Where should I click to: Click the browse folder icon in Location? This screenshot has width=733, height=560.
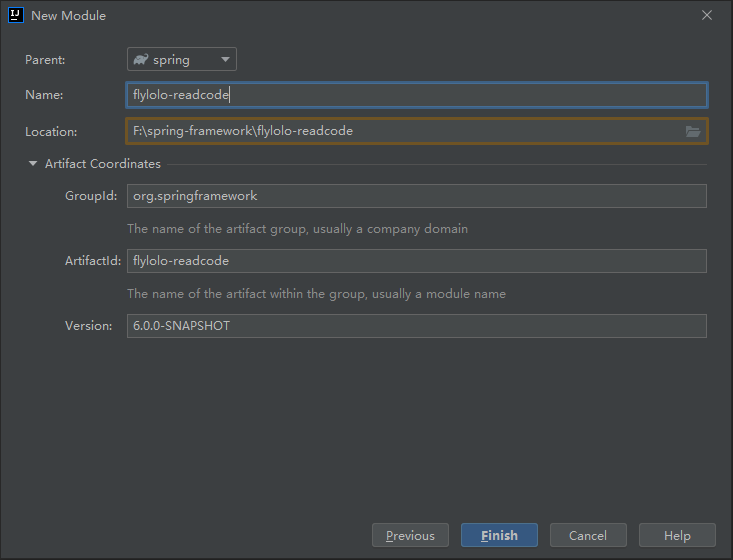pyautogui.click(x=693, y=131)
